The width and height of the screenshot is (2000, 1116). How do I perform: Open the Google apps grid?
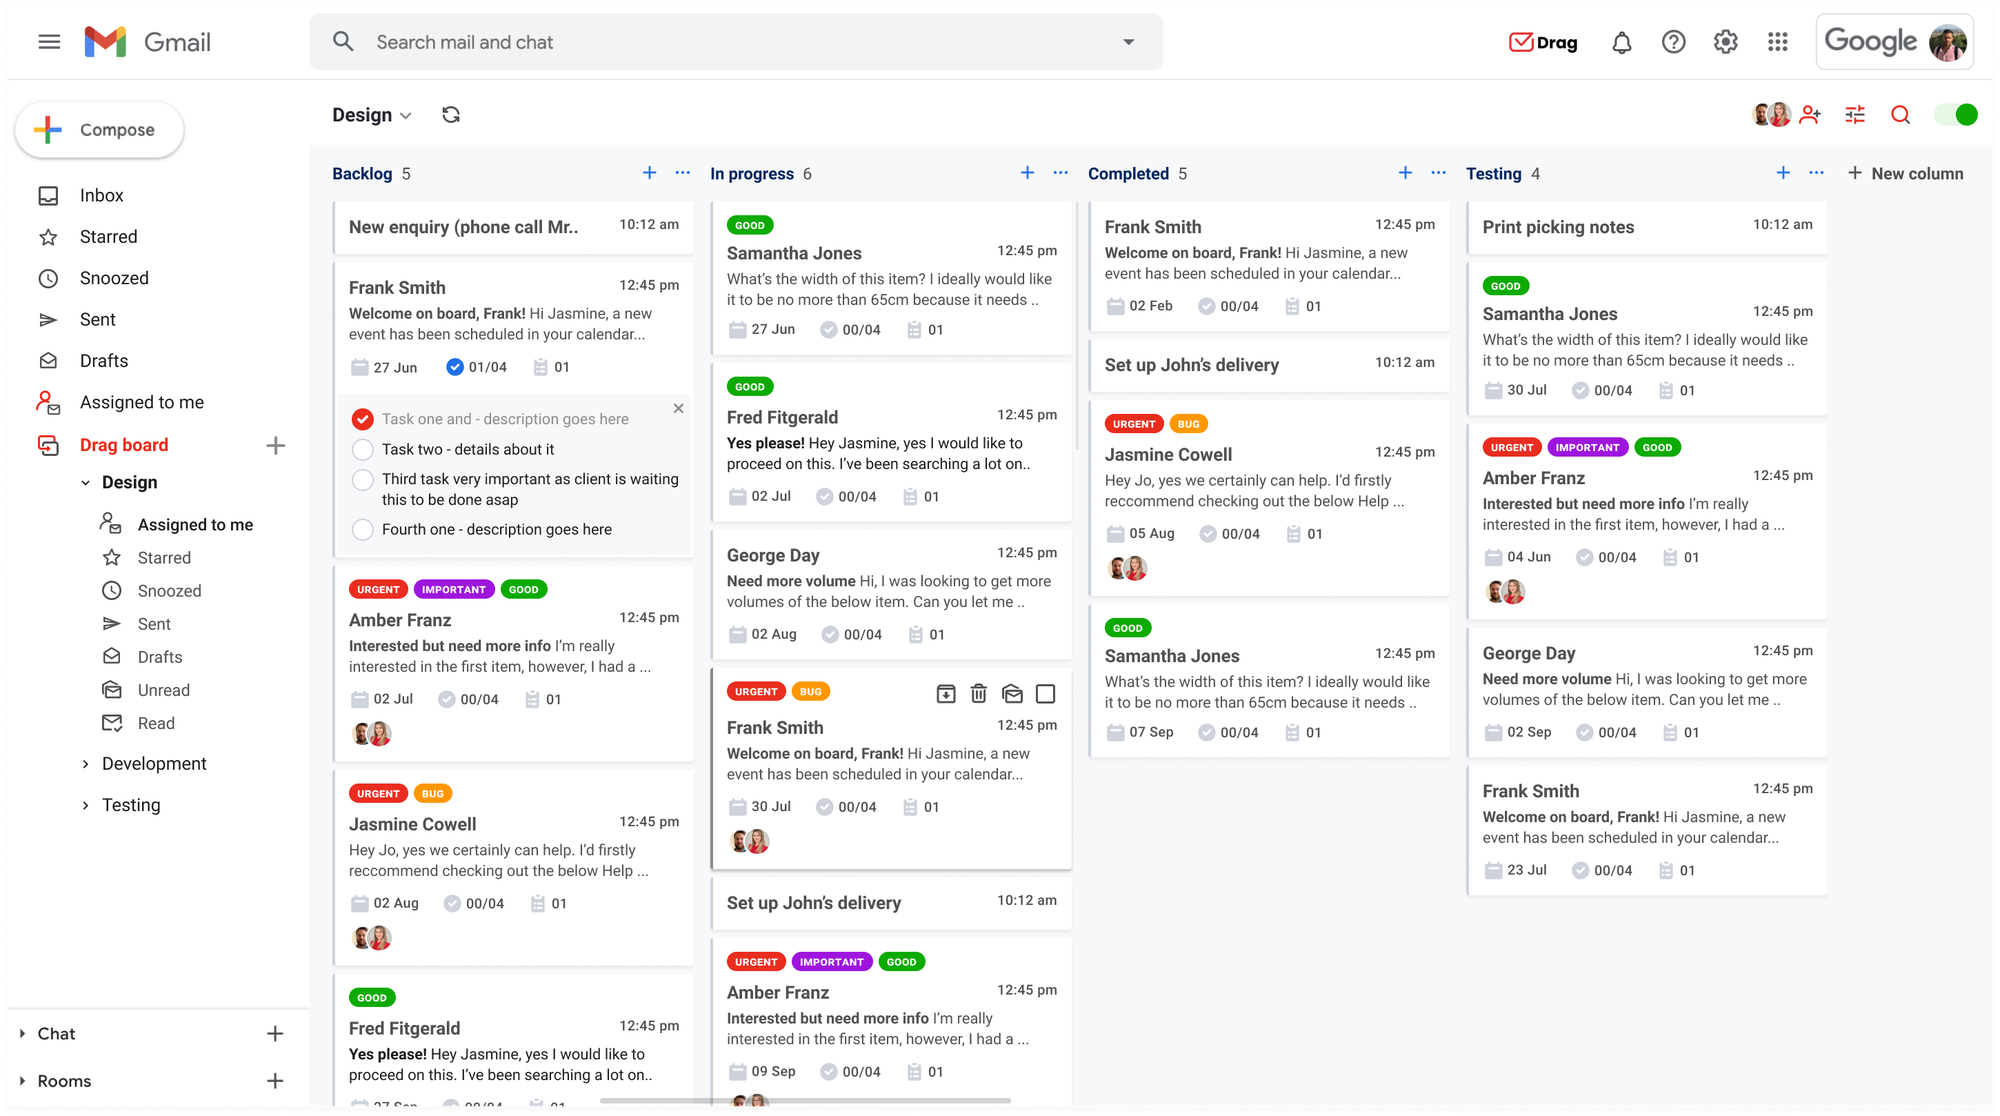pos(1777,42)
